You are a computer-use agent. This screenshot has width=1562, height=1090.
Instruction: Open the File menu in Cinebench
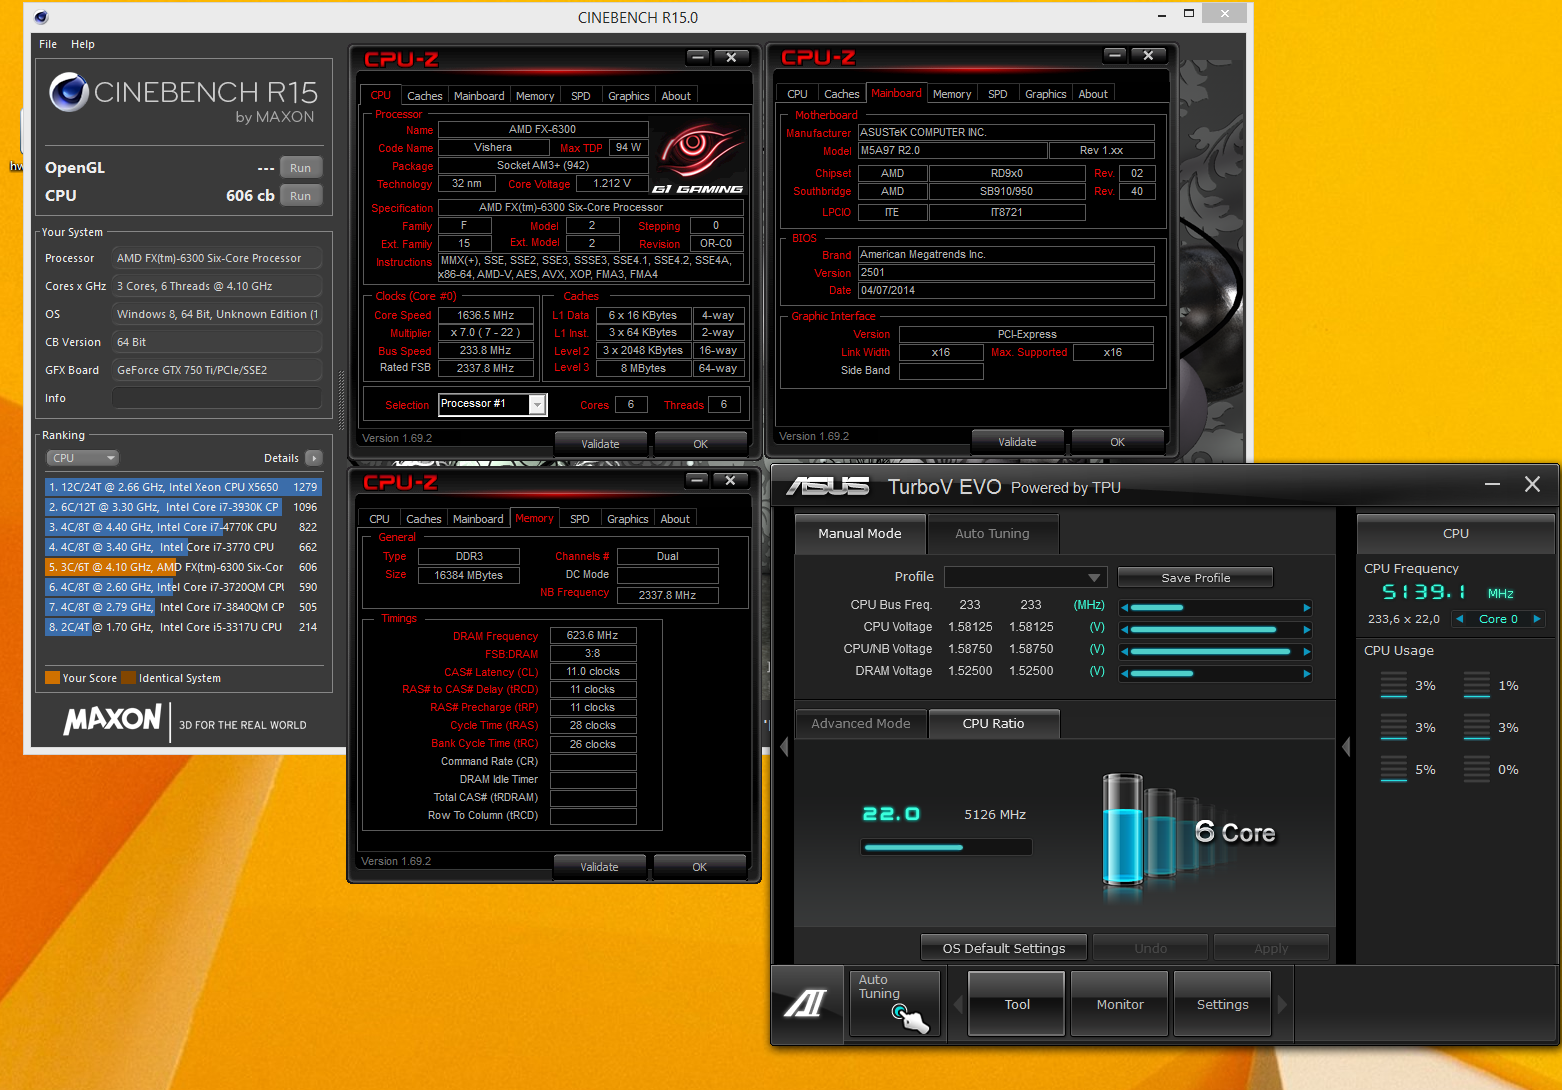tap(48, 44)
